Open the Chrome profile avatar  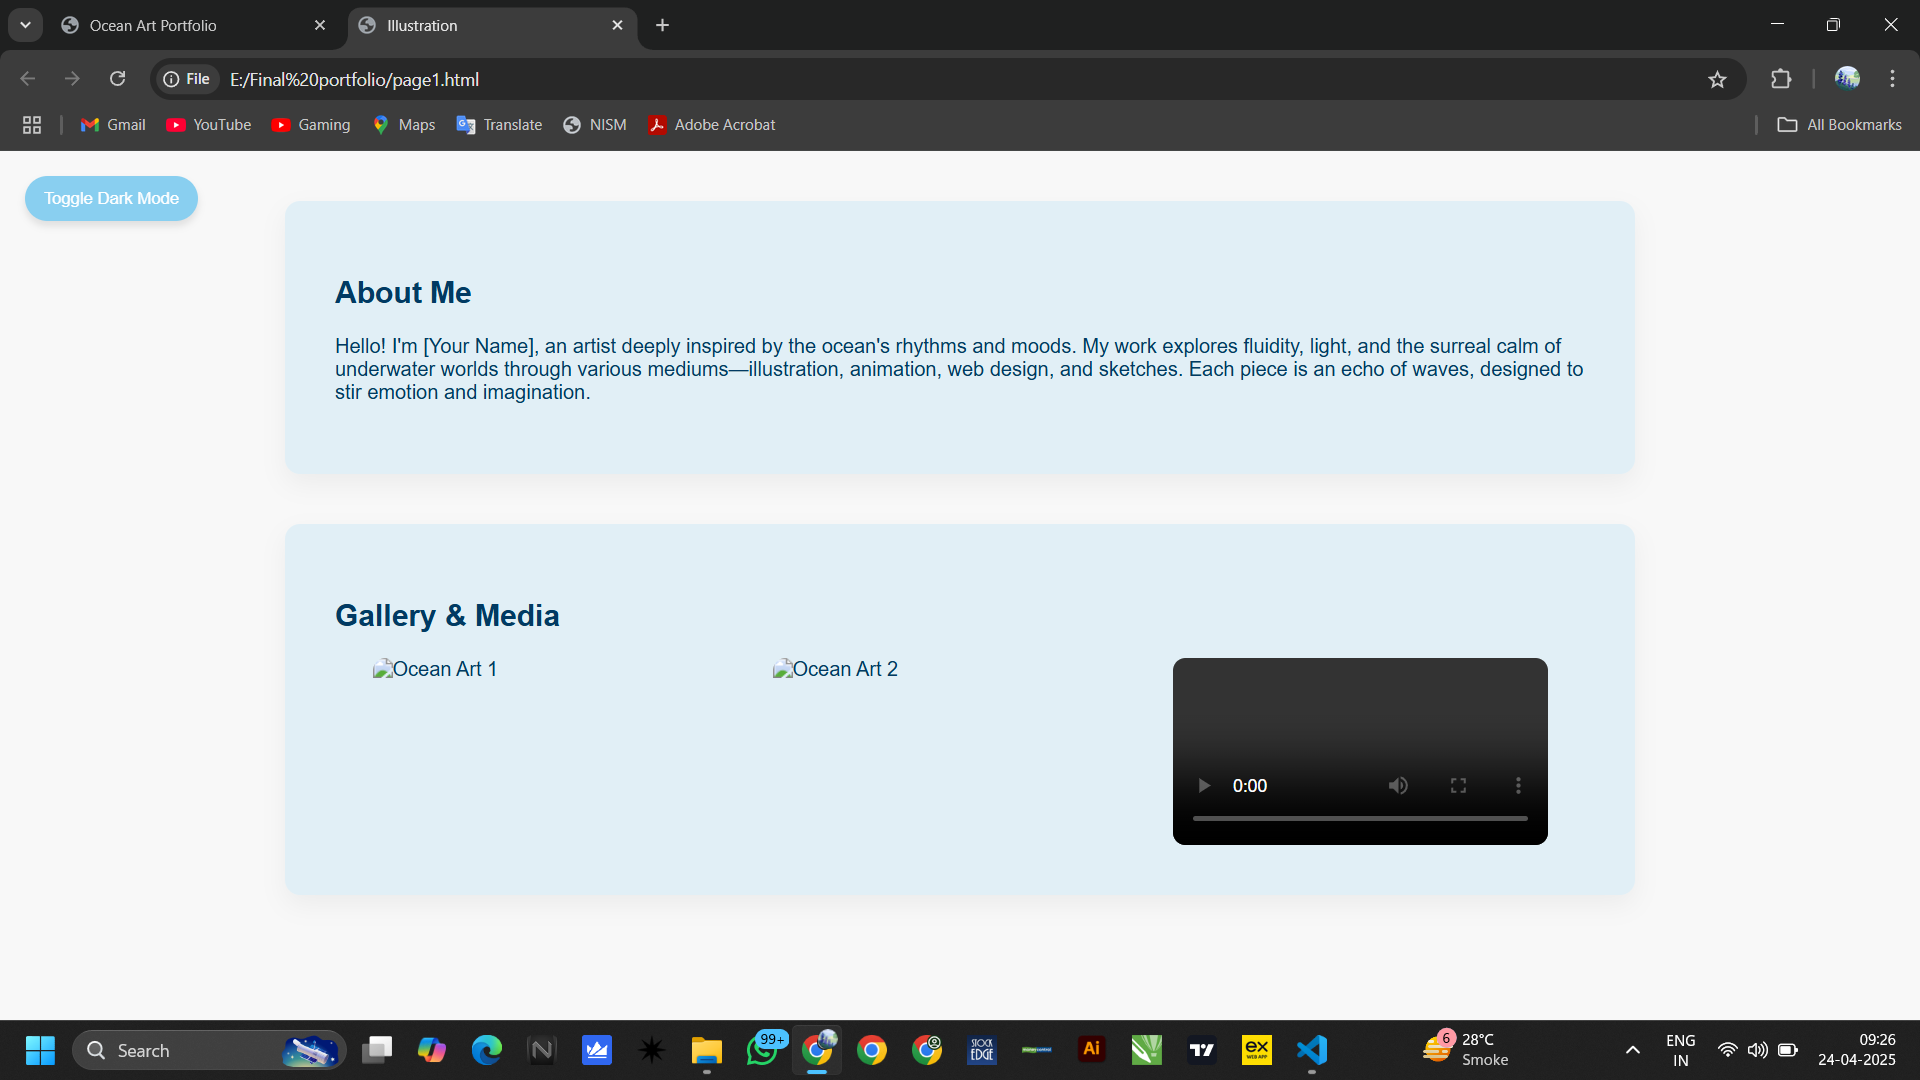coord(1847,78)
